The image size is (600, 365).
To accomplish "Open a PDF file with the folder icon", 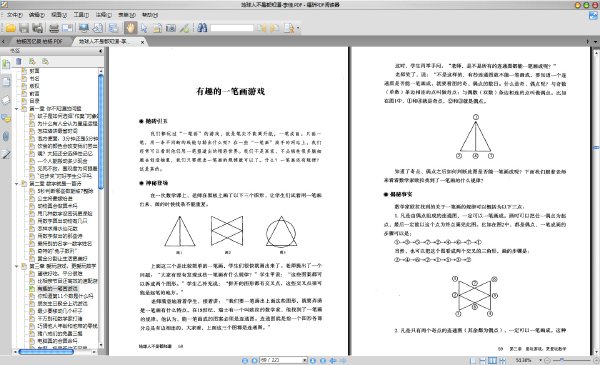I will [10, 28].
